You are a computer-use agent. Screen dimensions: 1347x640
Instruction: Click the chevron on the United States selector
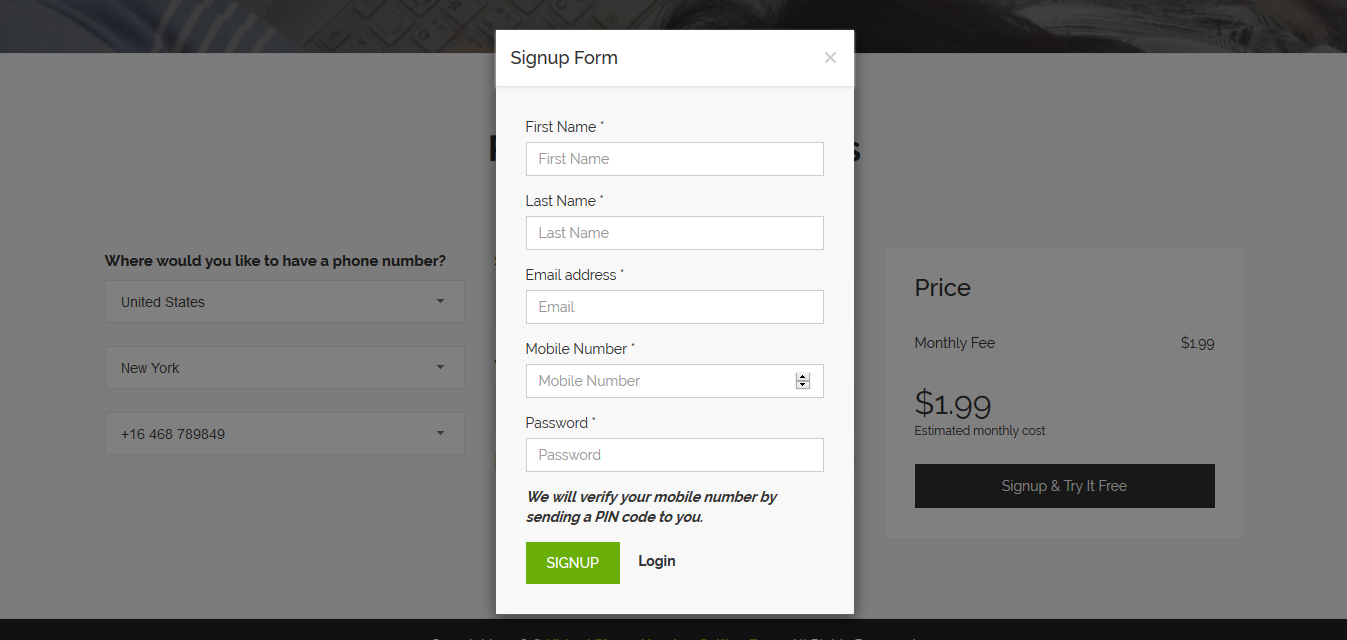tap(440, 301)
